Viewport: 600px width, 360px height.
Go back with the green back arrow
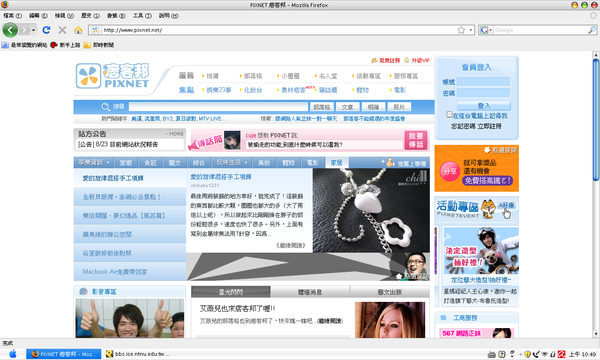[10, 30]
